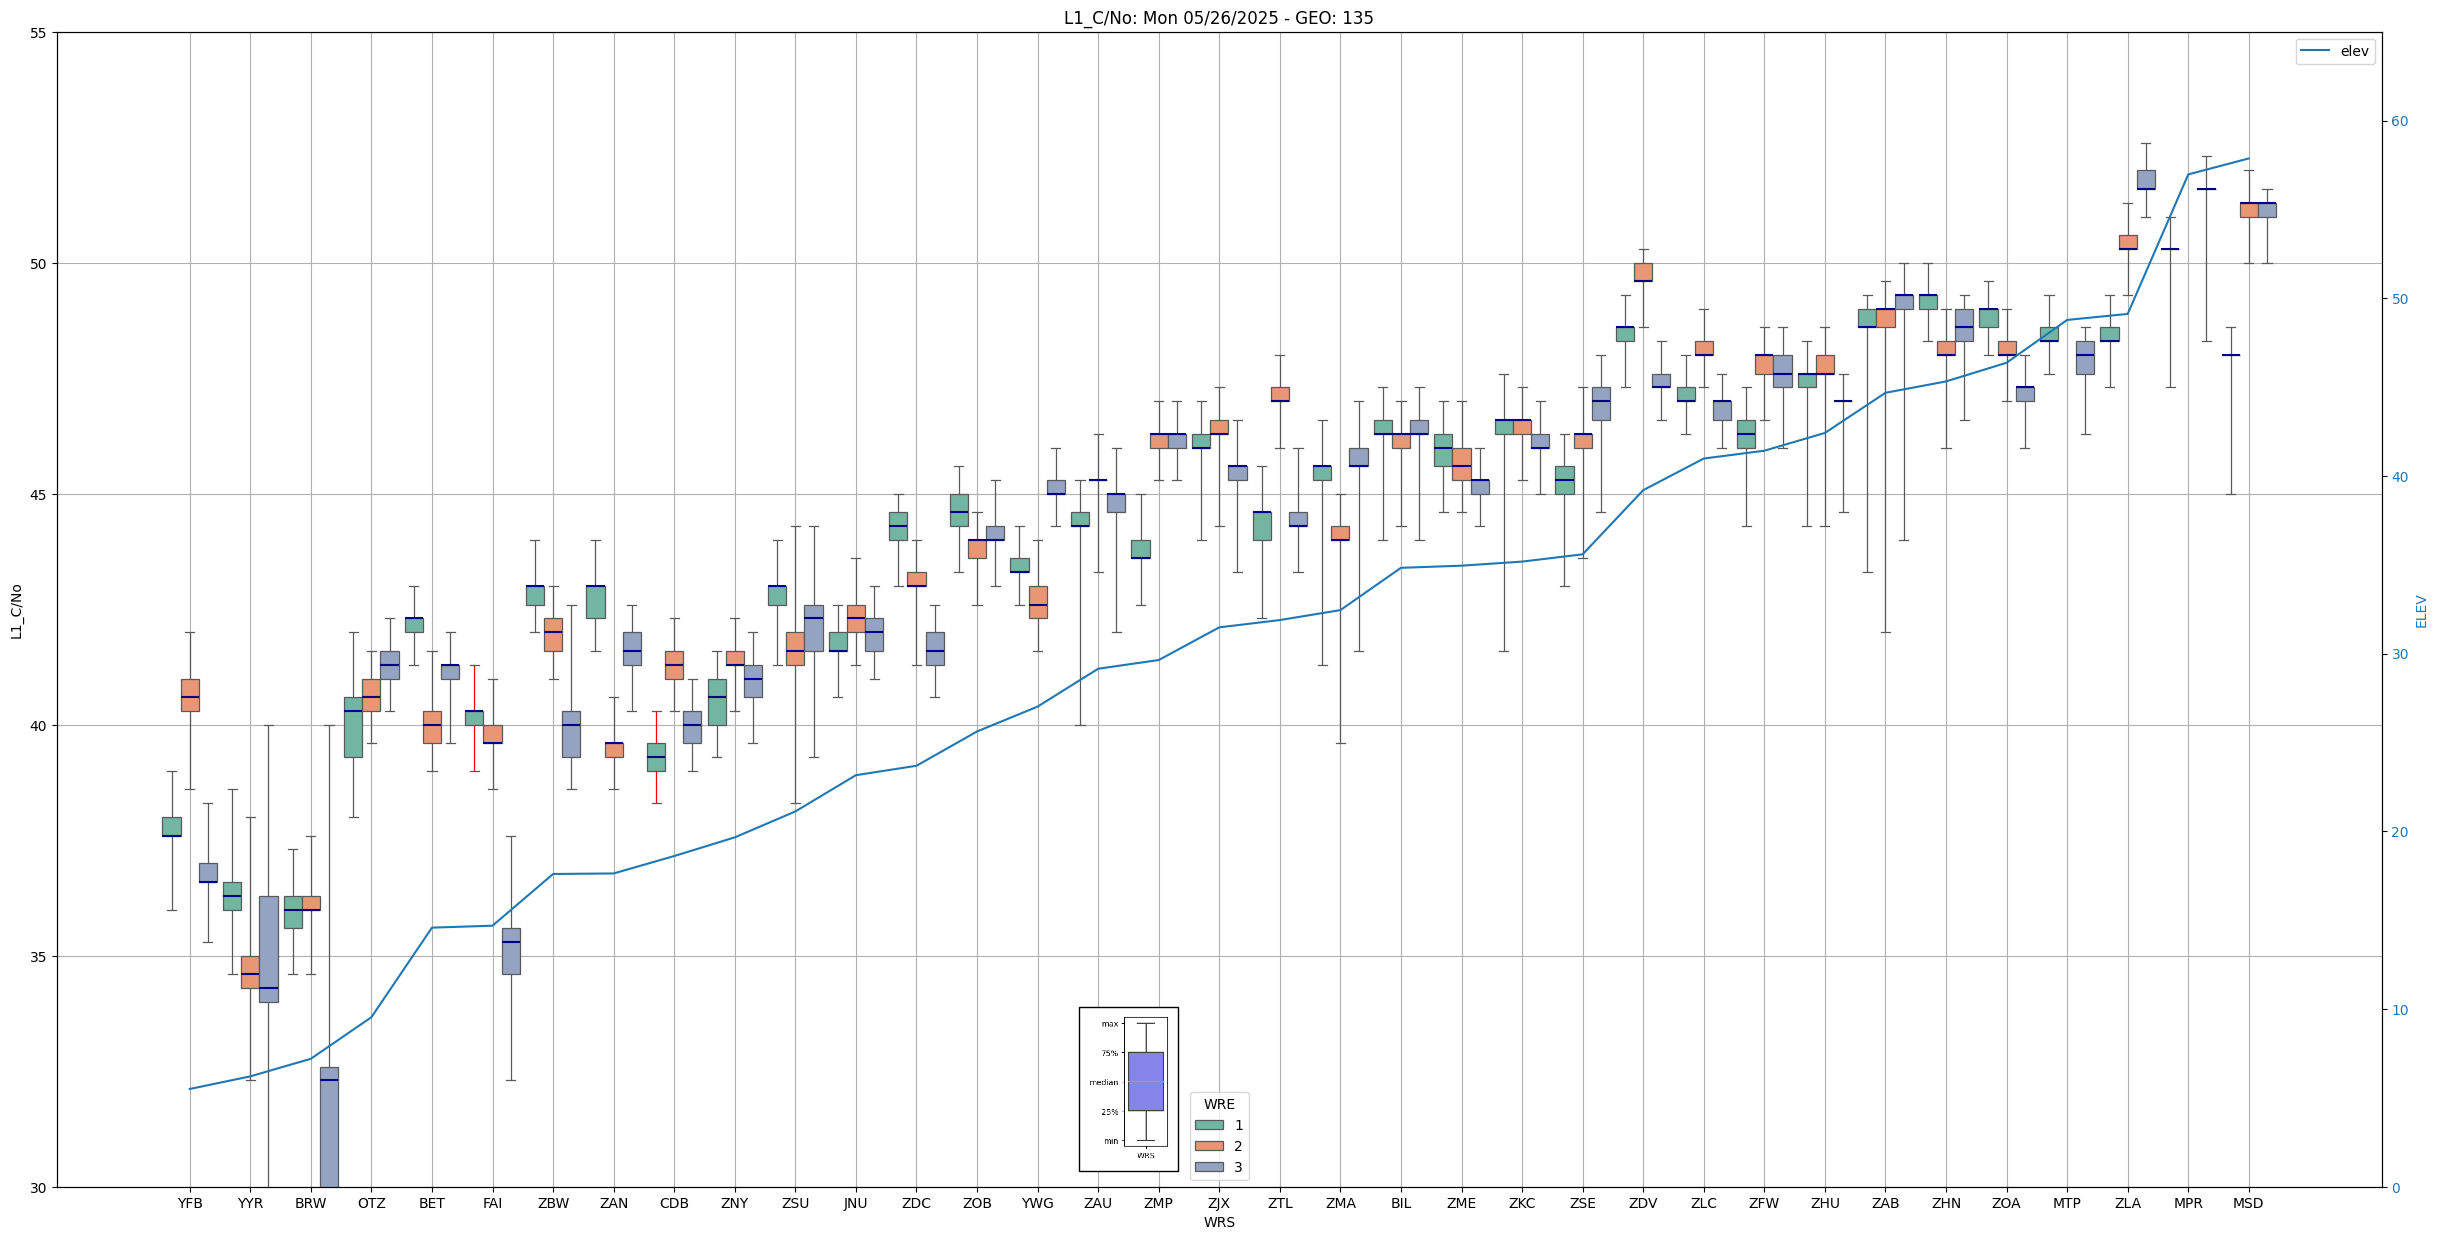Click the boxplot key inset diagram
The width and height of the screenshot is (2438, 1240).
pyautogui.click(x=1128, y=1089)
